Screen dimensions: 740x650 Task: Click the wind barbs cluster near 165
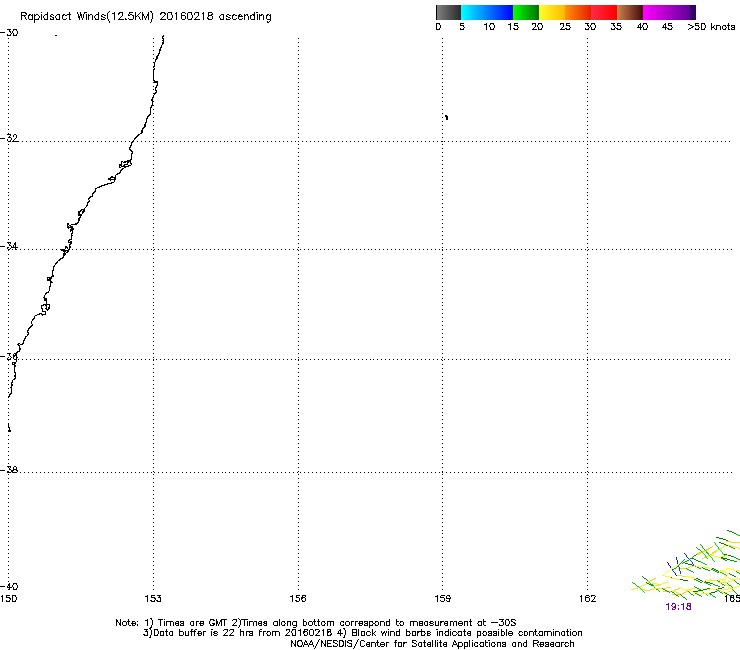687,564
